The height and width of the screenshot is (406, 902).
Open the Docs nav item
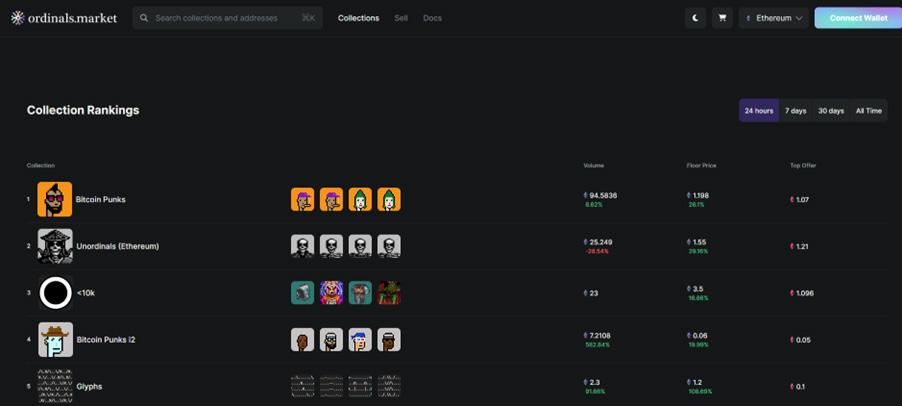(432, 18)
